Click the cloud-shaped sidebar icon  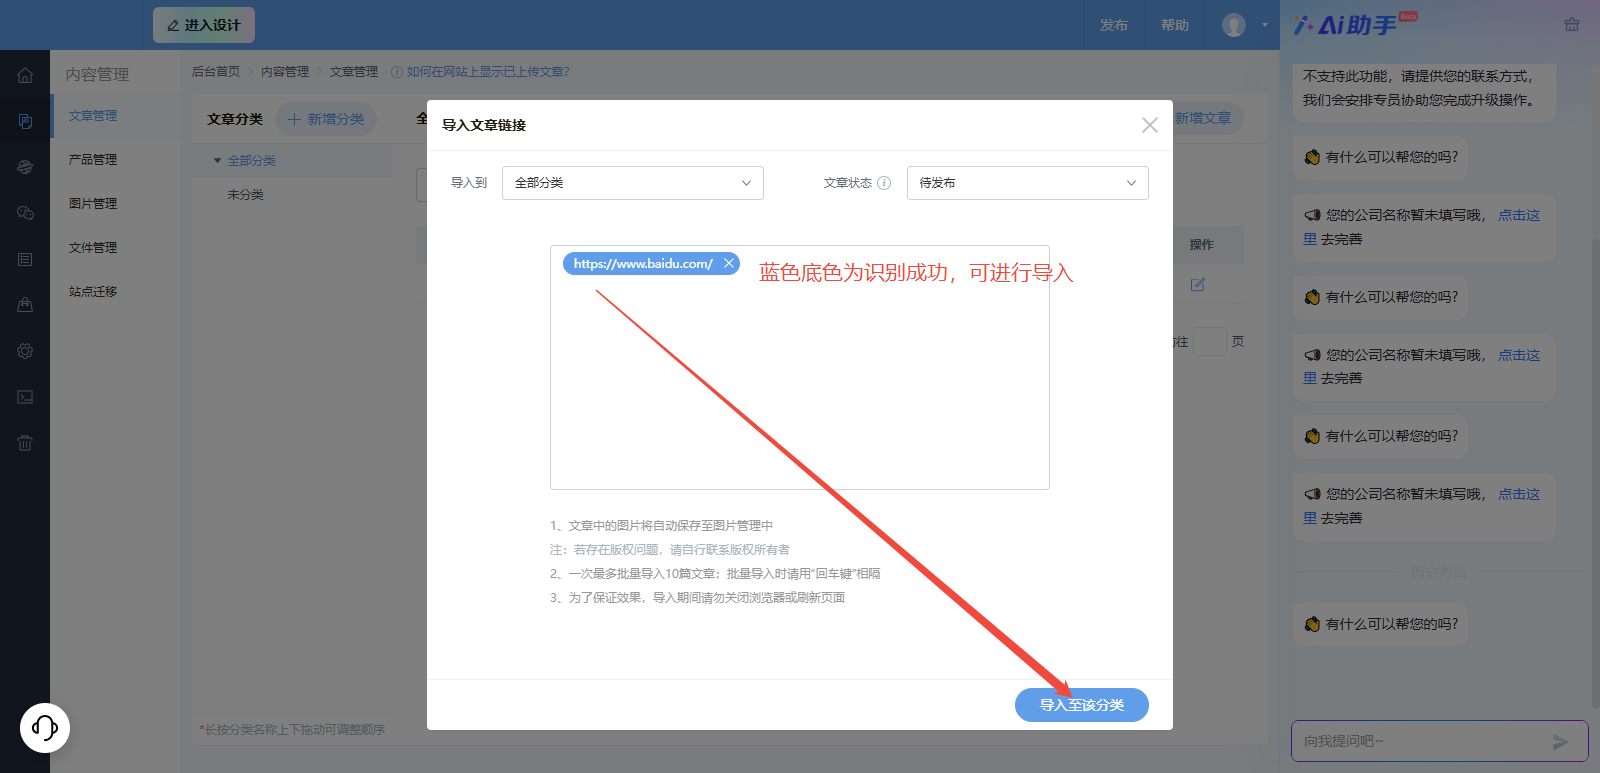pyautogui.click(x=25, y=167)
